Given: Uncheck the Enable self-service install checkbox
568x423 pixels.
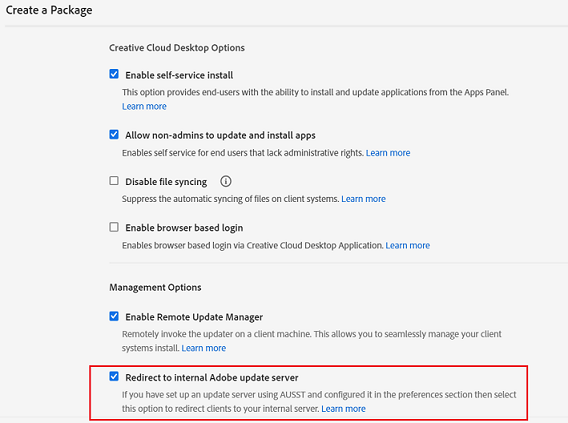Looking at the screenshot, I should (114, 74).
